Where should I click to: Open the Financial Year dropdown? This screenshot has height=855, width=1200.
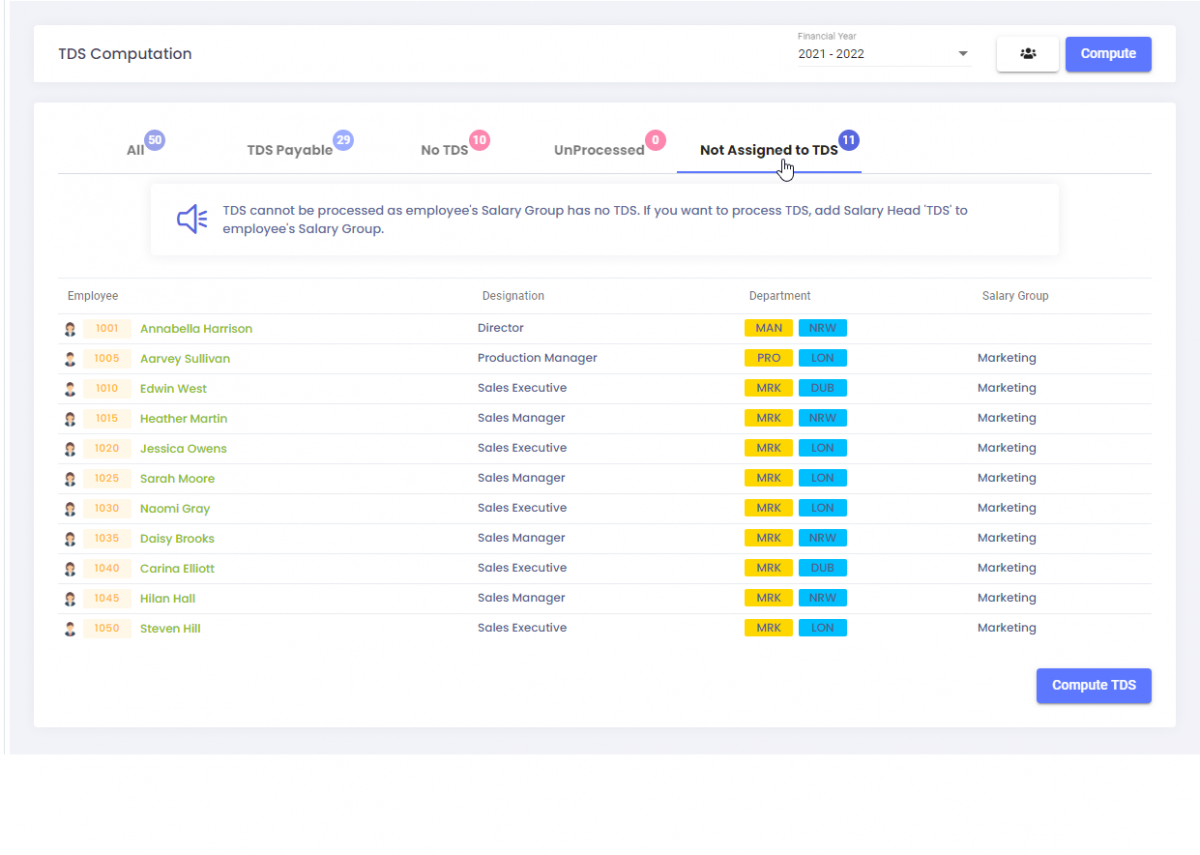click(883, 53)
